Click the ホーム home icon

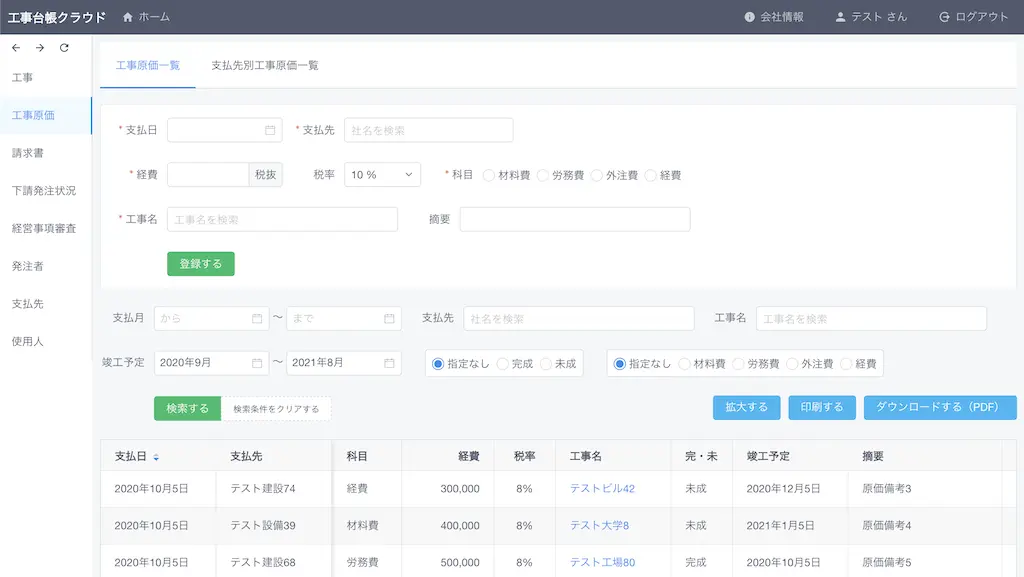click(x=128, y=16)
